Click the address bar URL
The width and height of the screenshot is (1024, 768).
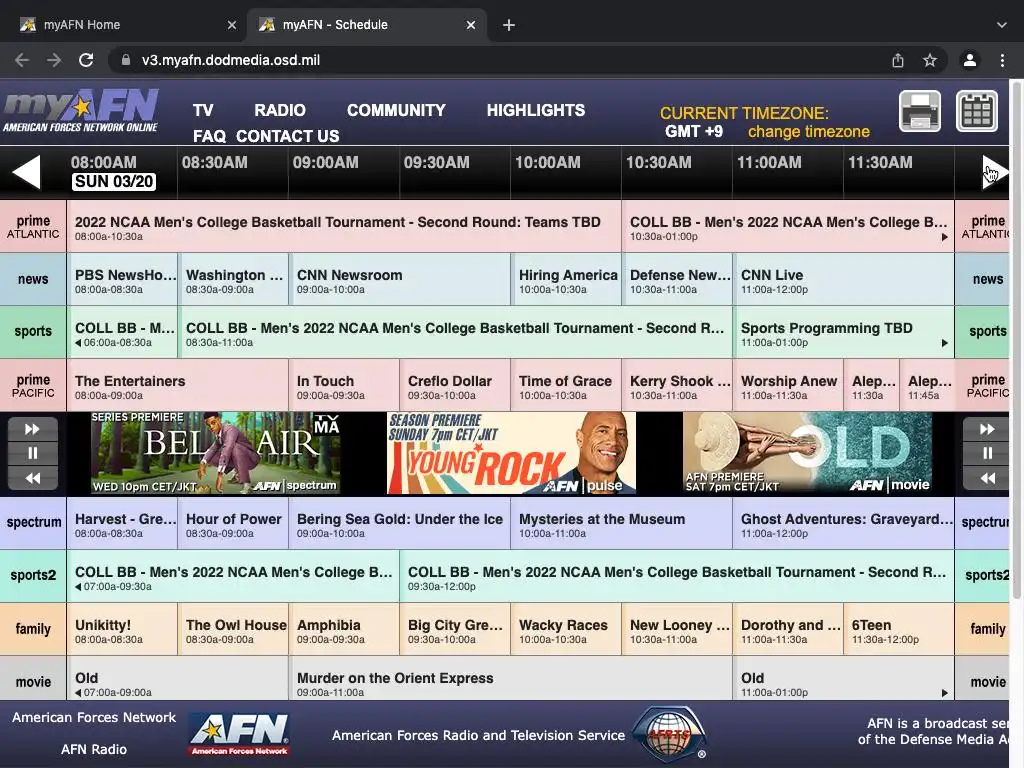231,60
